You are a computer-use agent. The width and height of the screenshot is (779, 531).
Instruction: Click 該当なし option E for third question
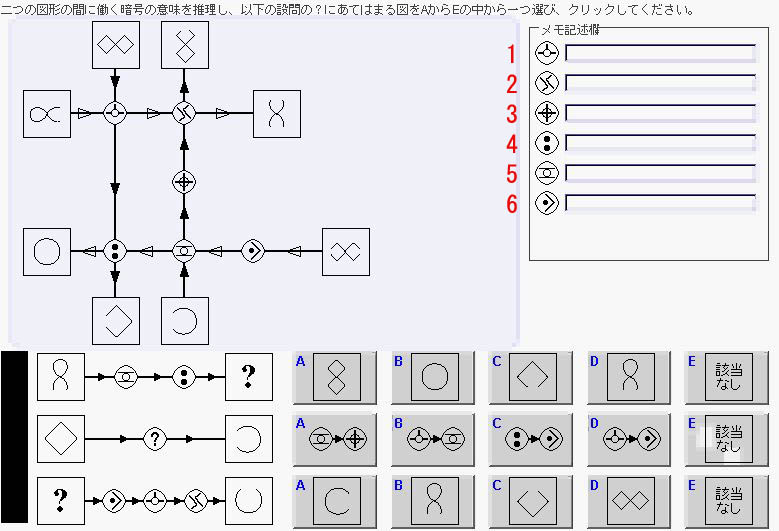click(x=728, y=501)
